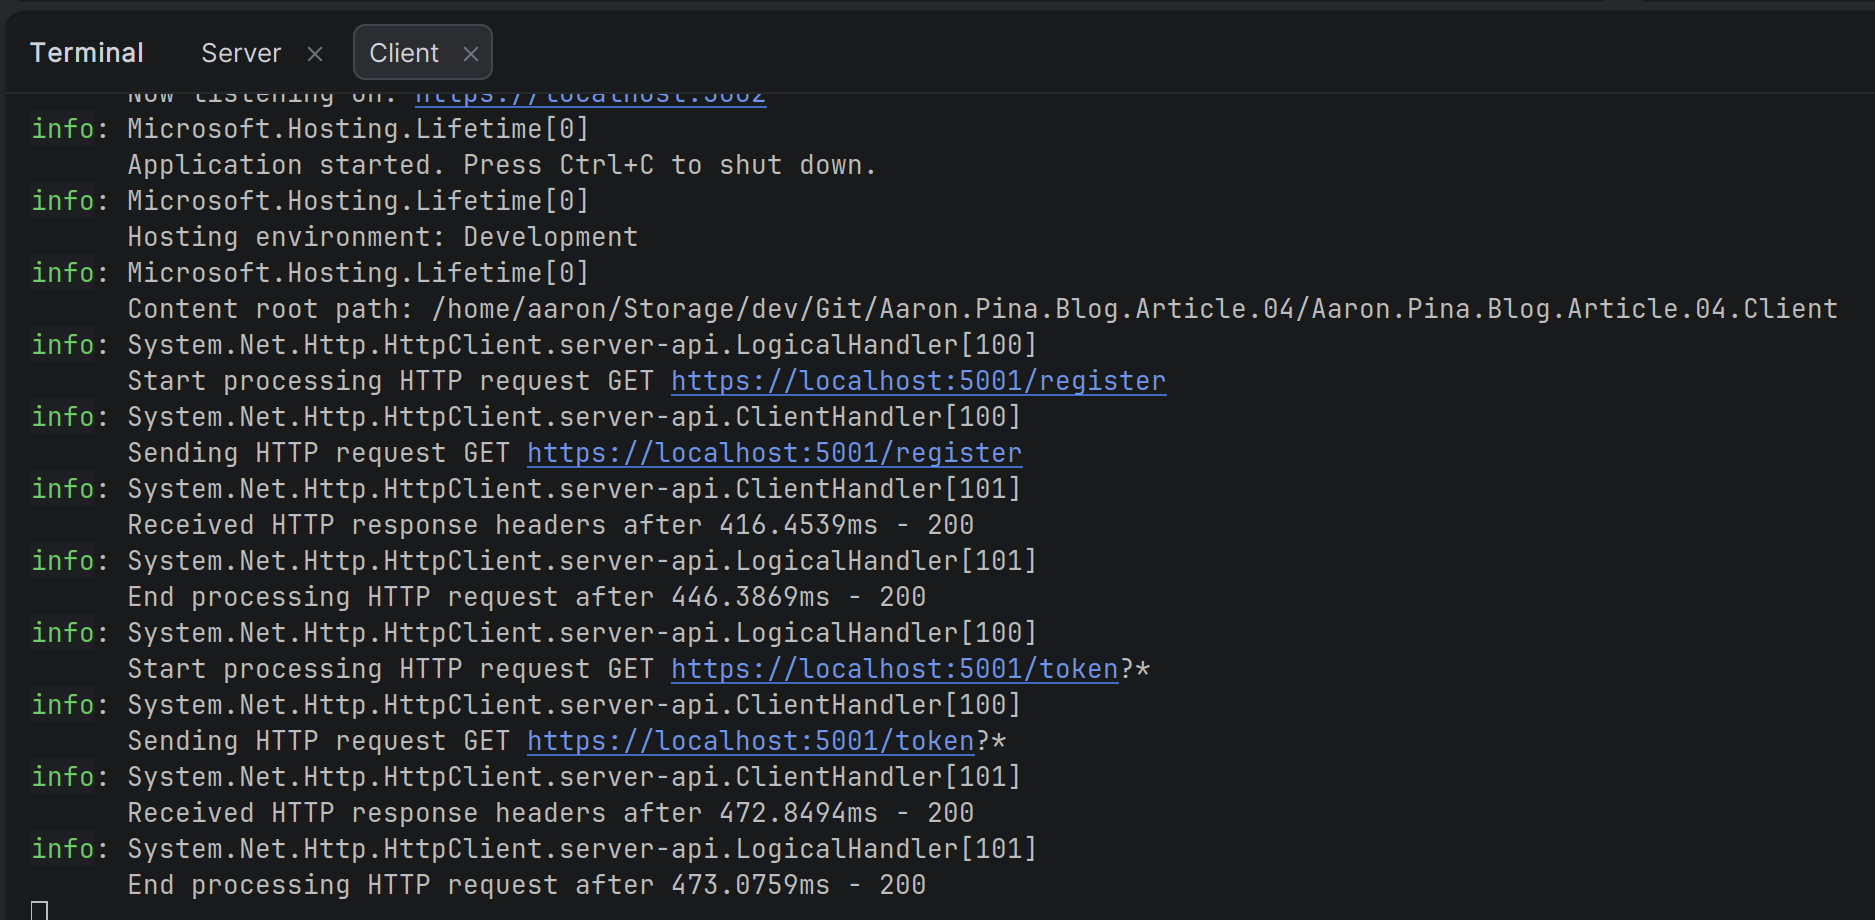Click the 472.8494ms response headers line

click(x=550, y=813)
